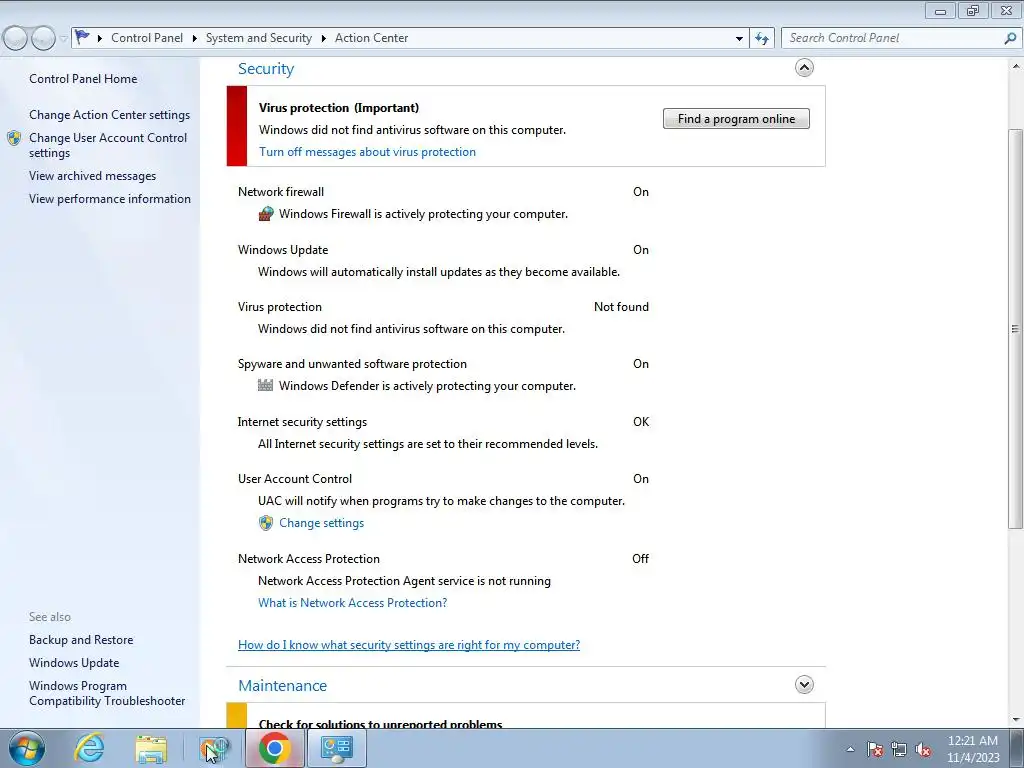1024x768 pixels.
Task: Open the address bar history dropdown arrow
Action: point(739,38)
